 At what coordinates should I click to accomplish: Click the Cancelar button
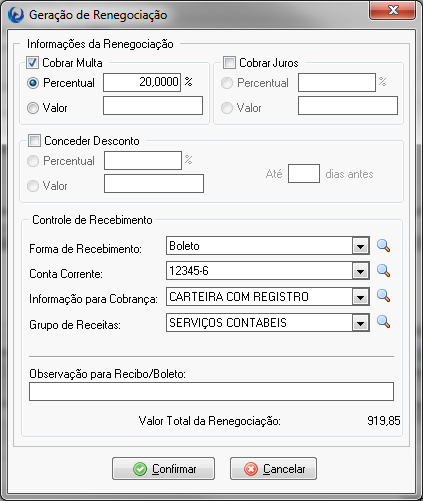(273, 469)
